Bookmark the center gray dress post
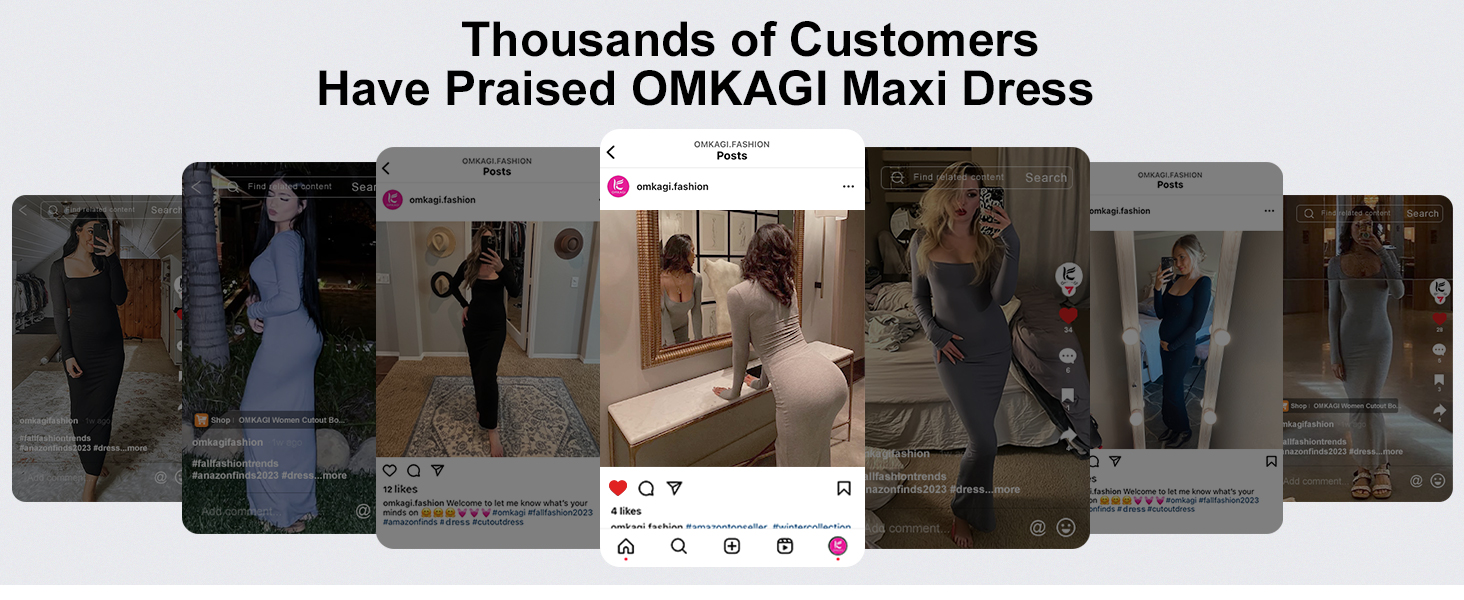Viewport: 1464px width, 600px height. 844,488
